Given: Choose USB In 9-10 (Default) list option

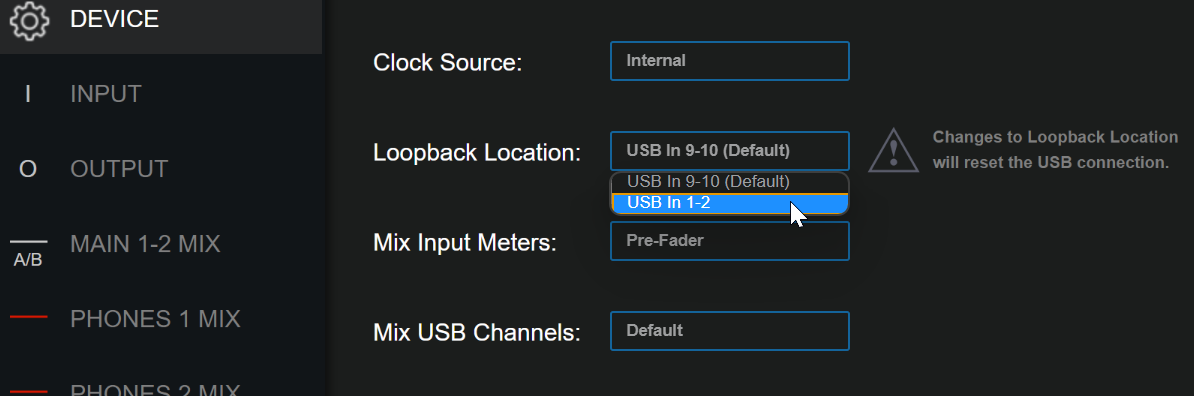Looking at the screenshot, I should (729, 183).
